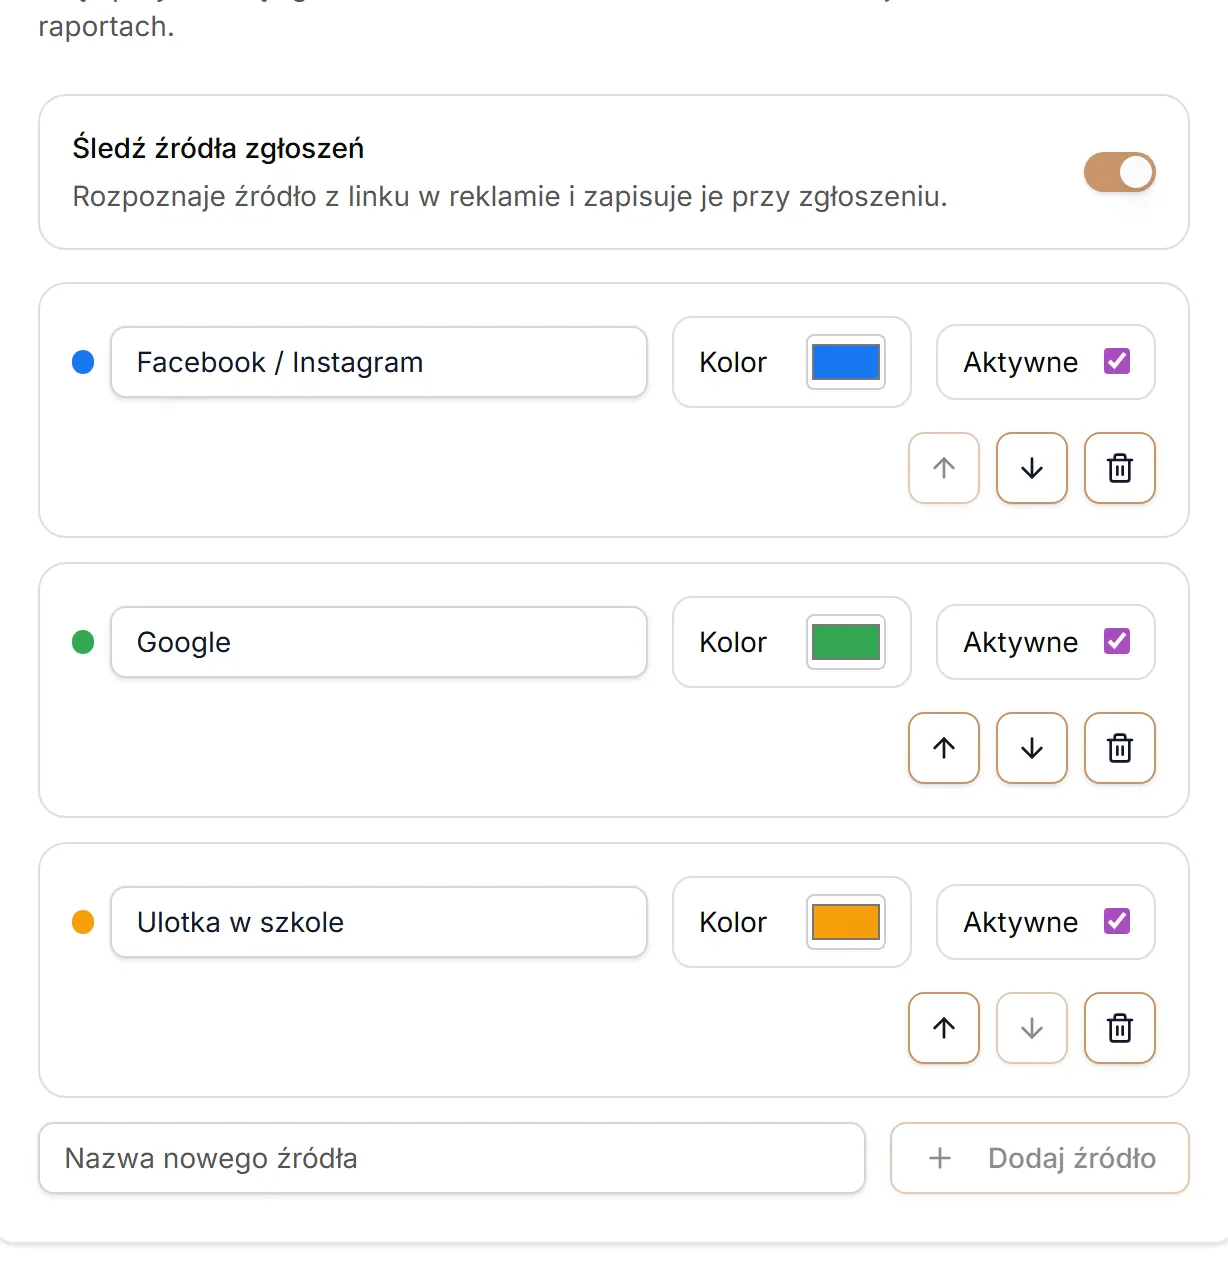Click the Śledź źródła zgłoszeń heading
Screen dimensions: 1228x1288
click(218, 148)
